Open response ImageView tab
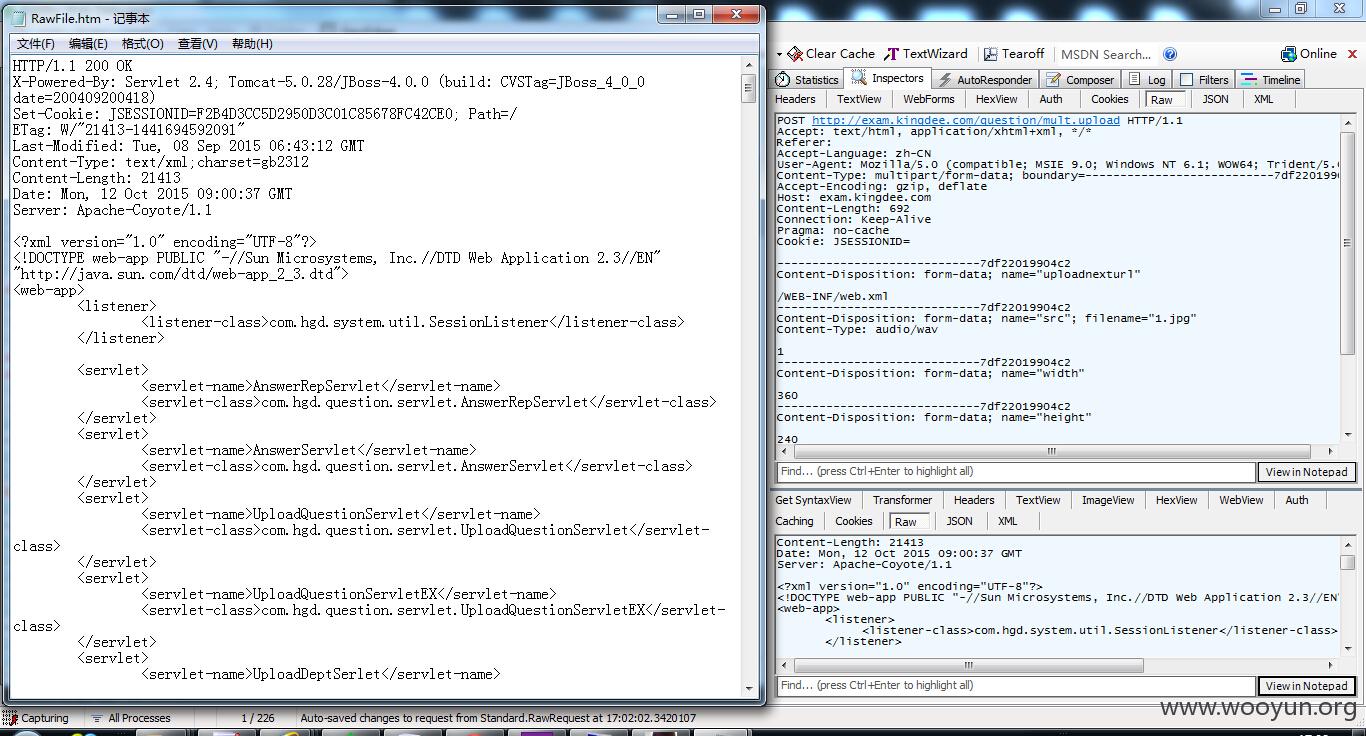The width and height of the screenshot is (1366, 736). (1108, 500)
